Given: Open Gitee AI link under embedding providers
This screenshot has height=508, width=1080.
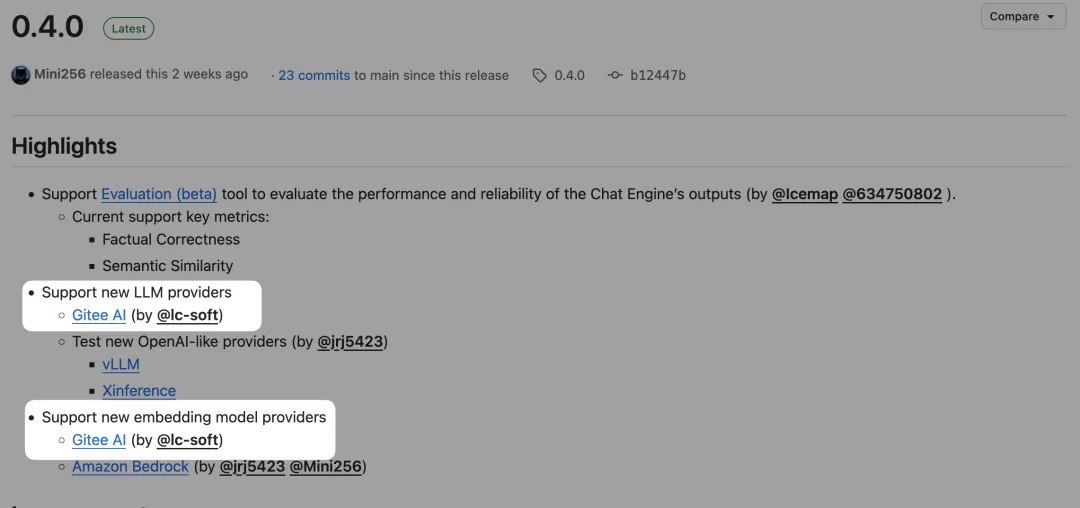Looking at the screenshot, I should pos(99,440).
